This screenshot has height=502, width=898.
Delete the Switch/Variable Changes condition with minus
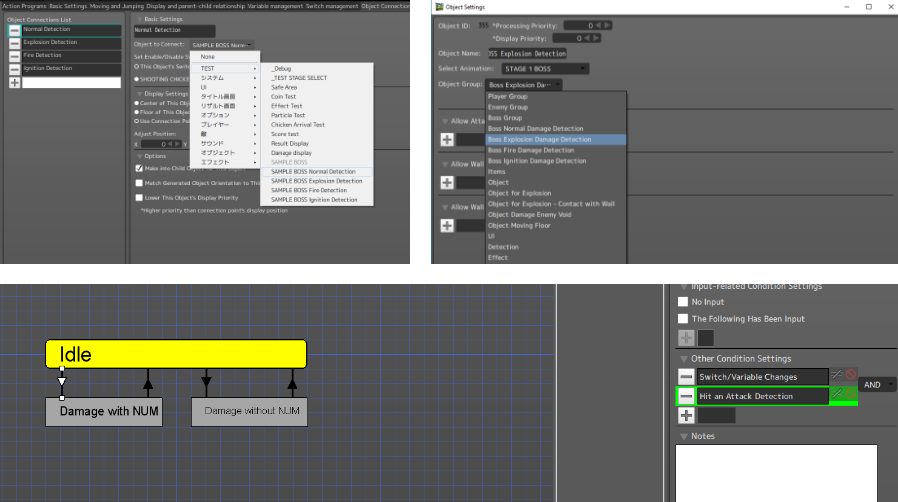(x=686, y=377)
